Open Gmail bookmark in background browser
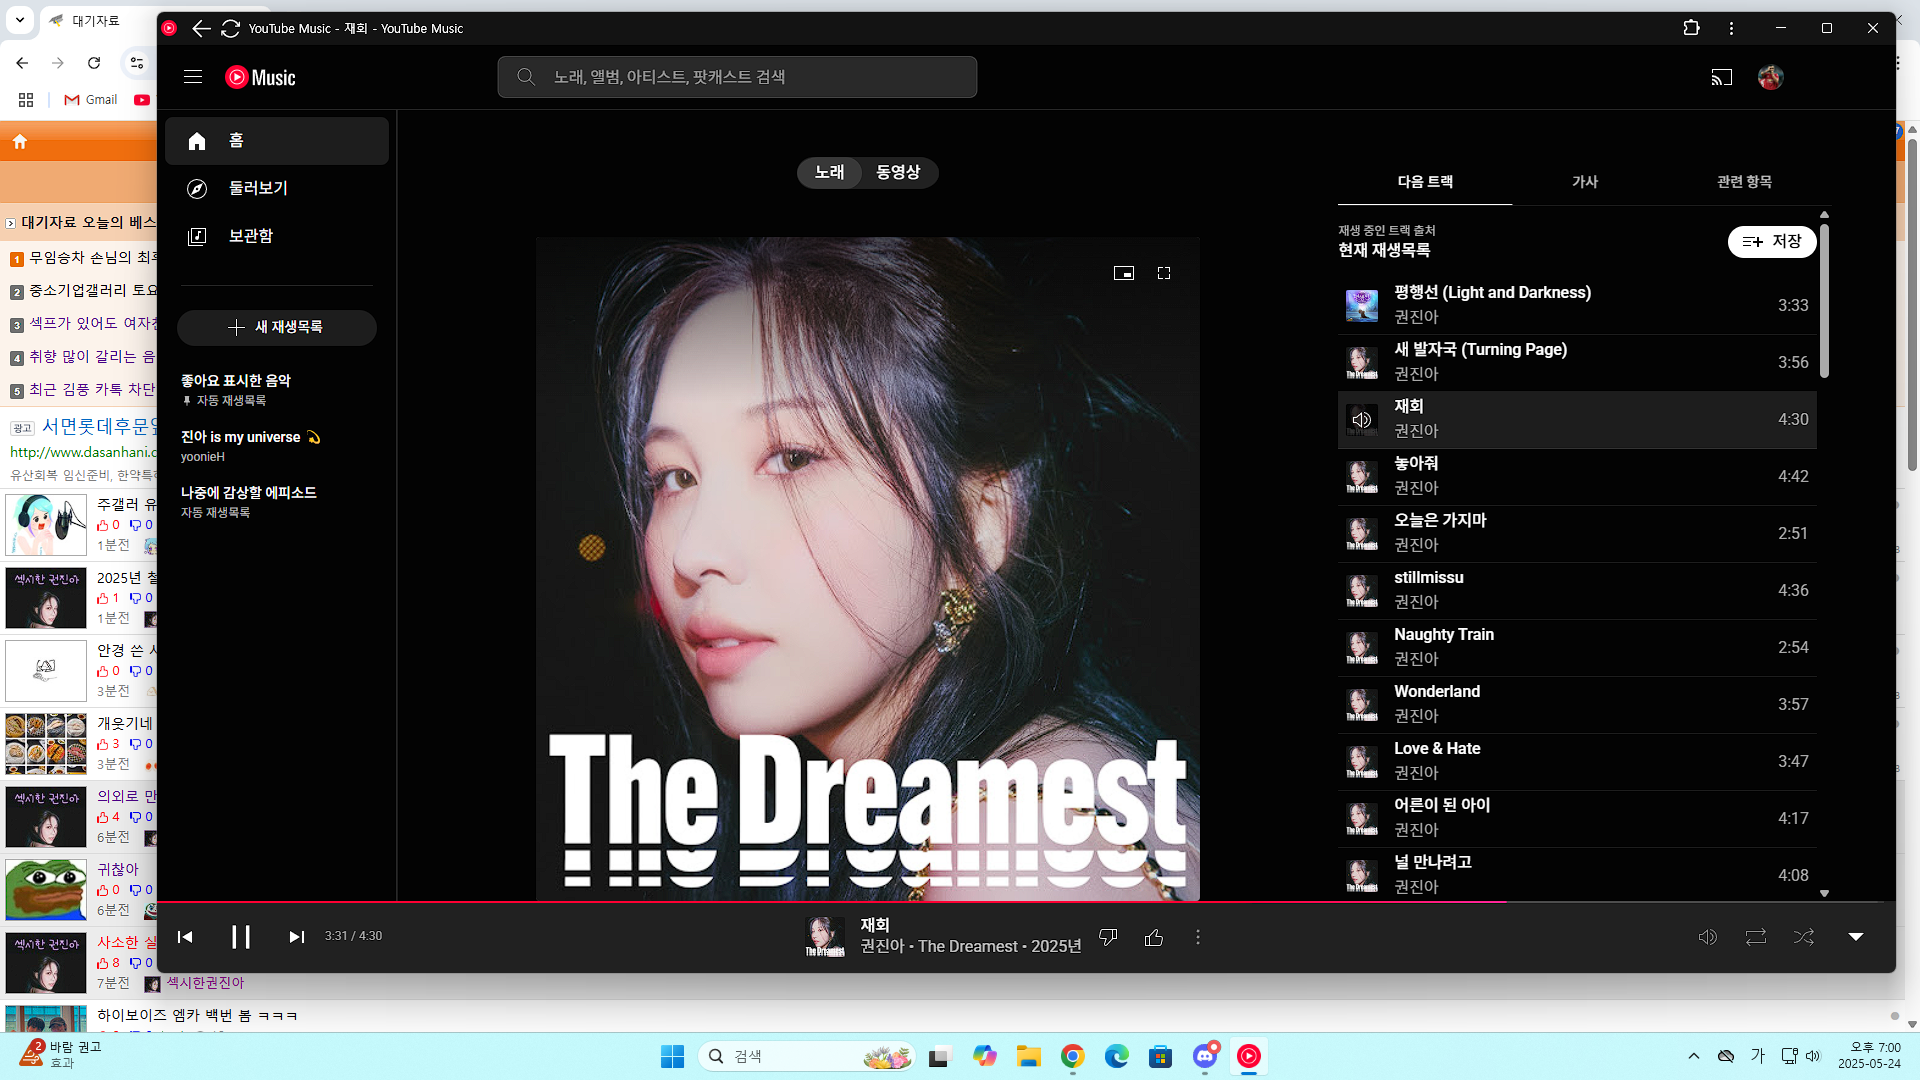Screen dimensions: 1920x1080 [91, 100]
